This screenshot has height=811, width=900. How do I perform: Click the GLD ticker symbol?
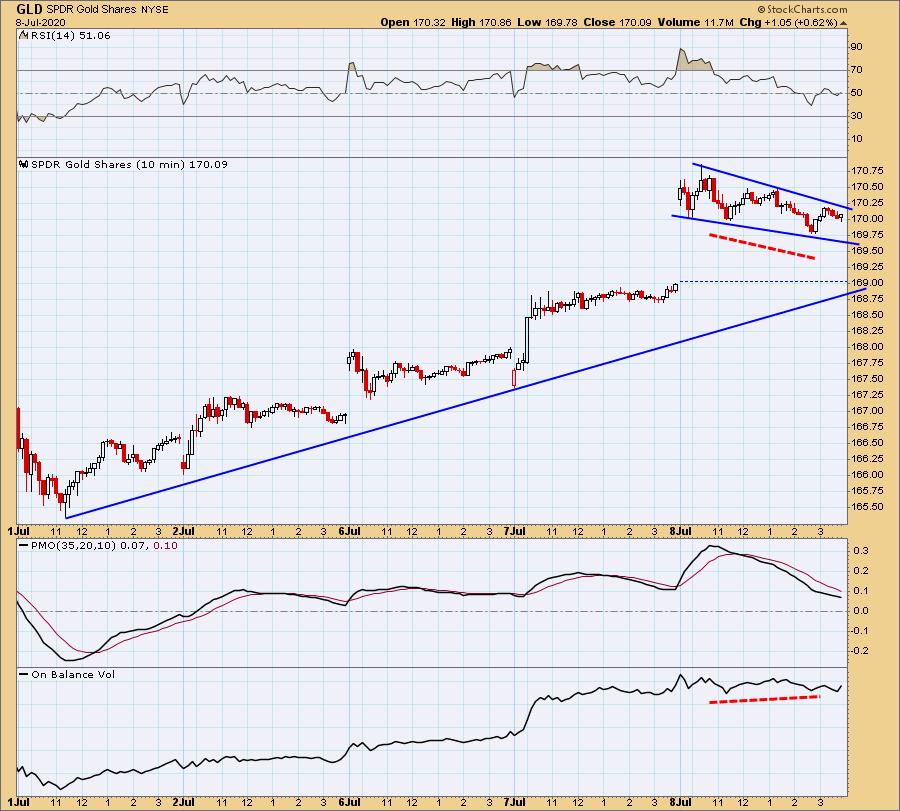point(28,9)
